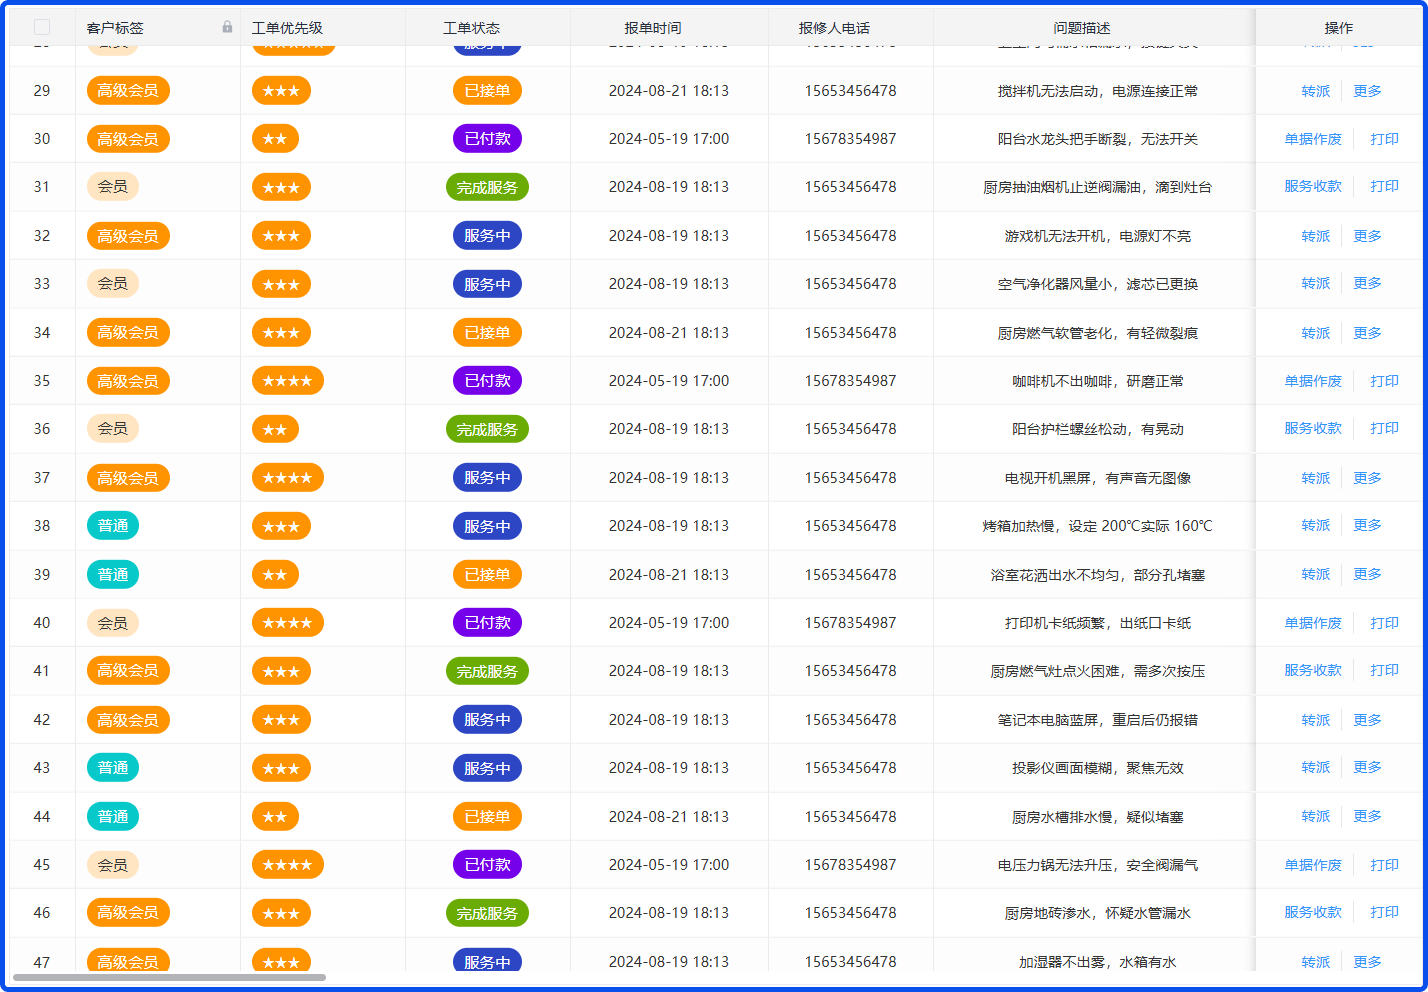Click 单据作废 link in row 40
Viewport: 1428px width, 992px height.
[1312, 623]
